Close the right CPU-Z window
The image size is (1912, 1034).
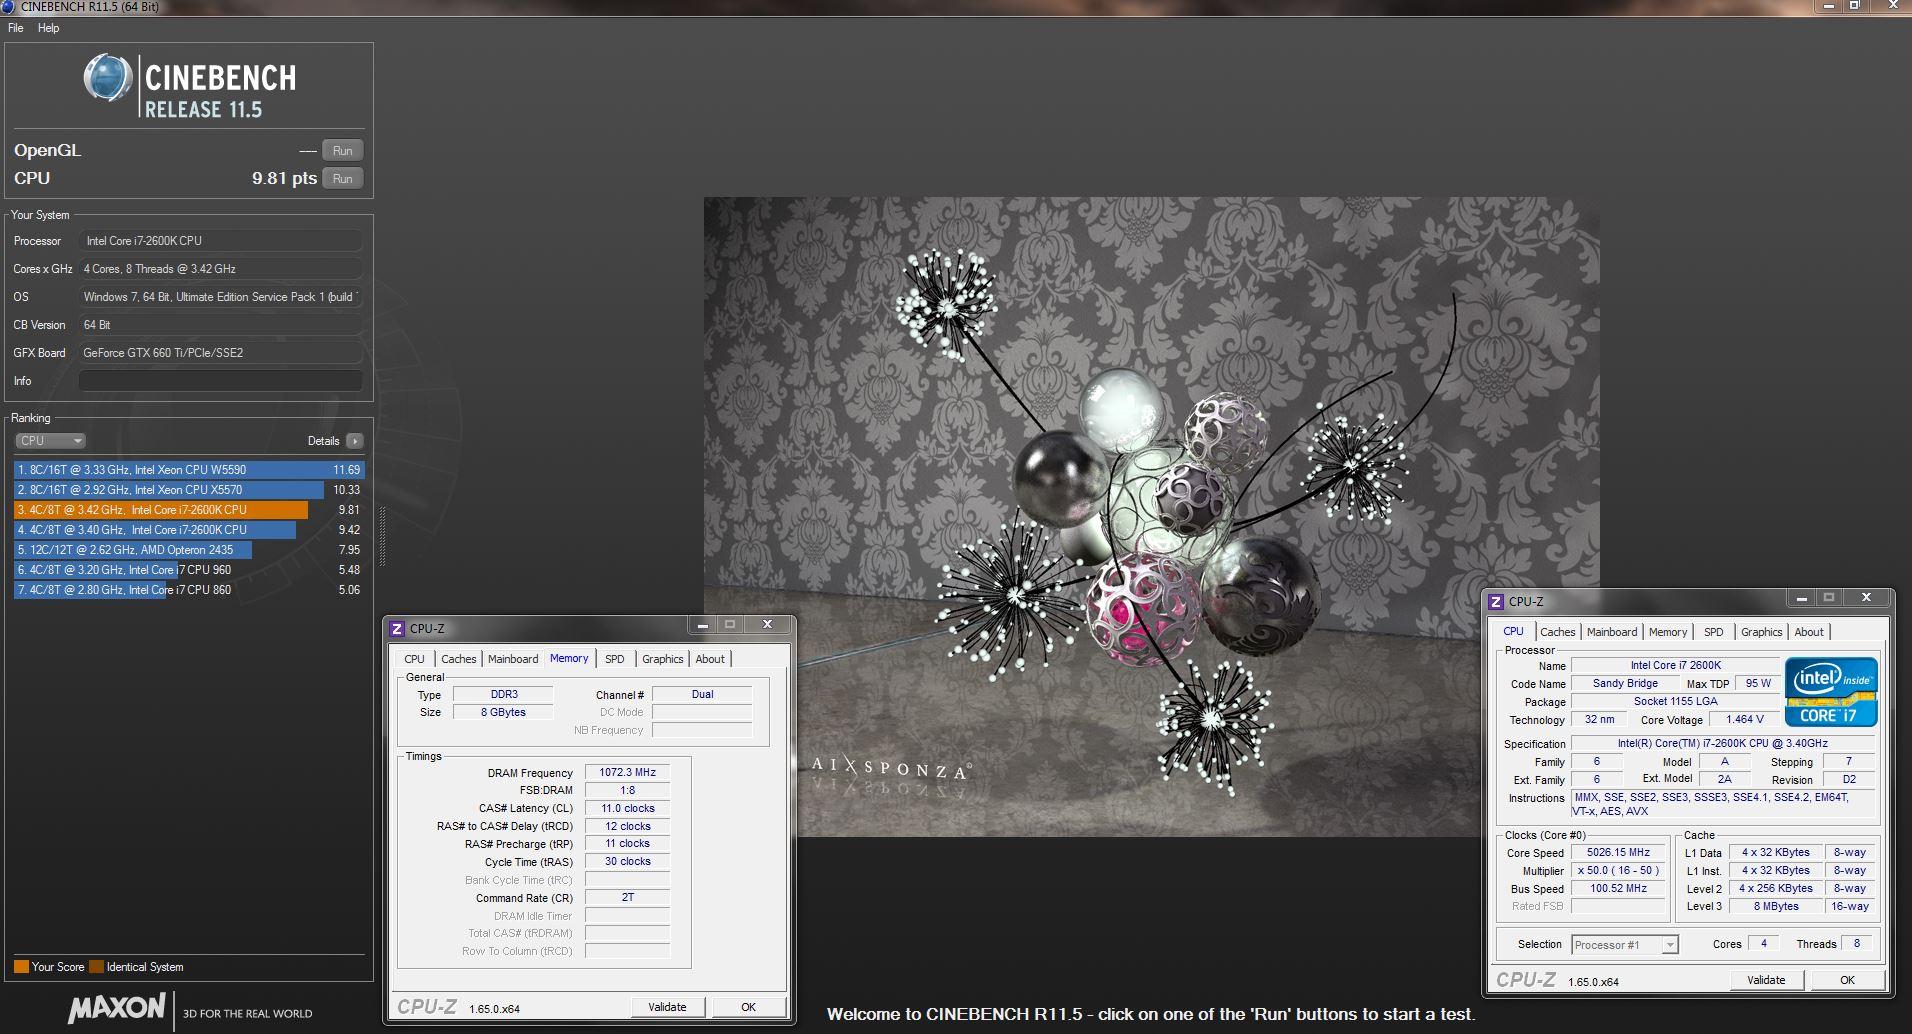pos(1866,598)
